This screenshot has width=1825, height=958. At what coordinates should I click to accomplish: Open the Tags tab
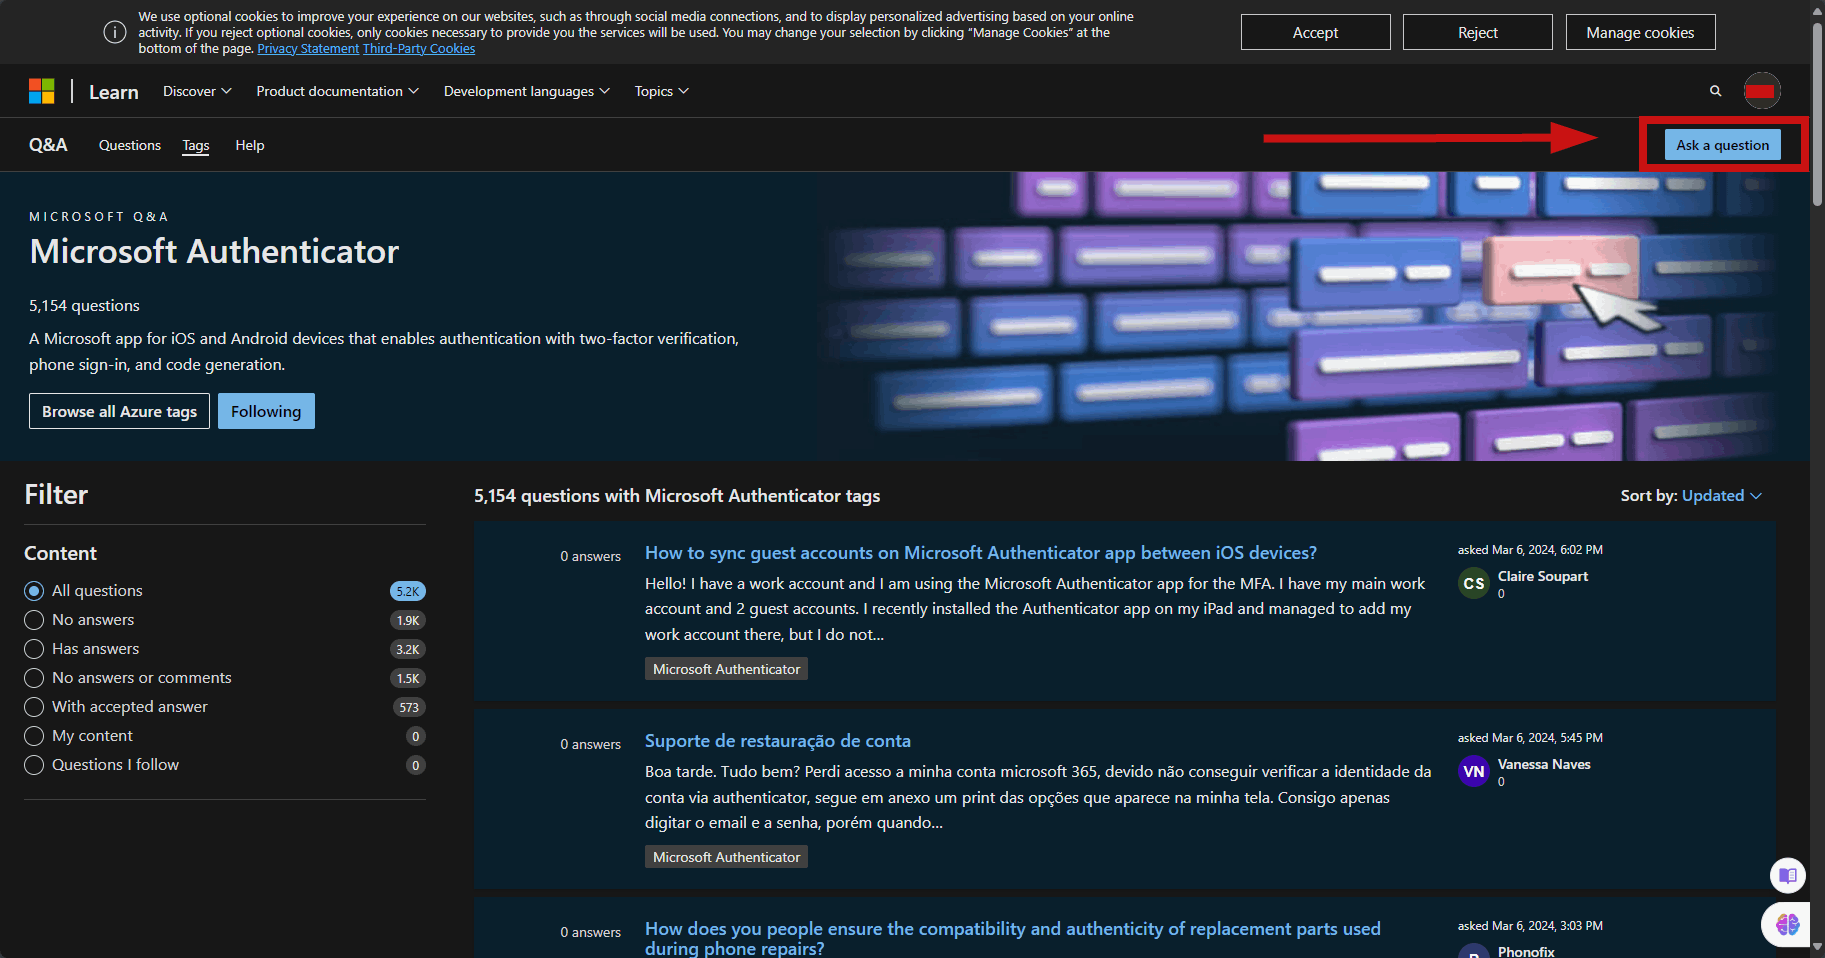coord(196,145)
